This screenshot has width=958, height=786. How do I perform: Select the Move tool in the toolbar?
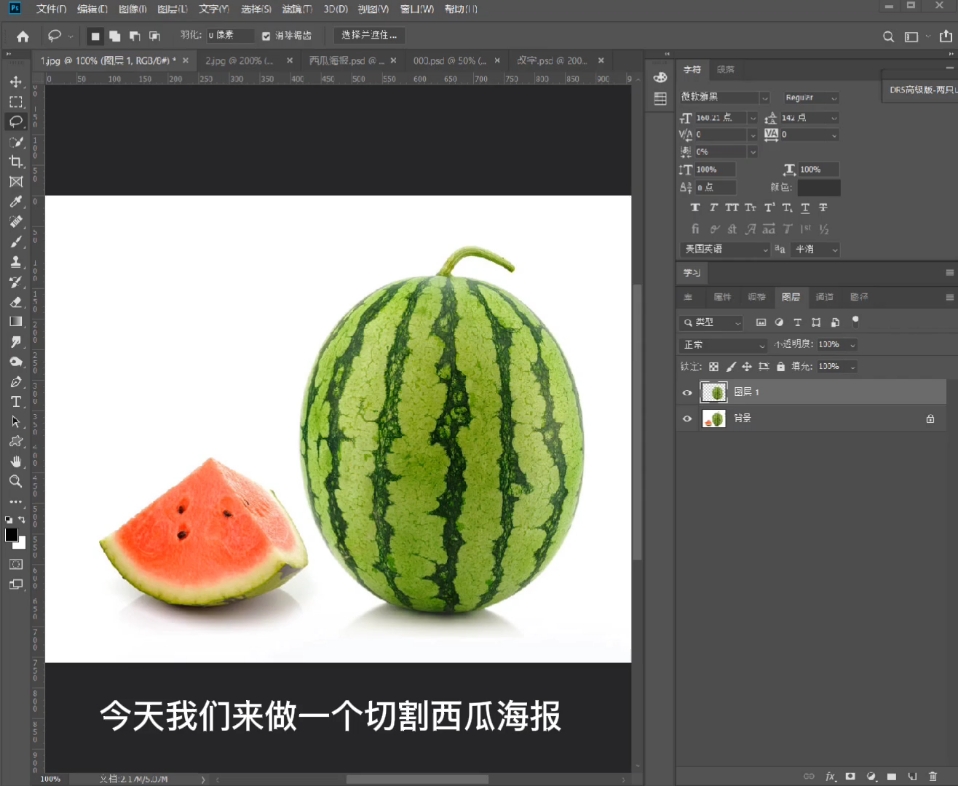[14, 80]
